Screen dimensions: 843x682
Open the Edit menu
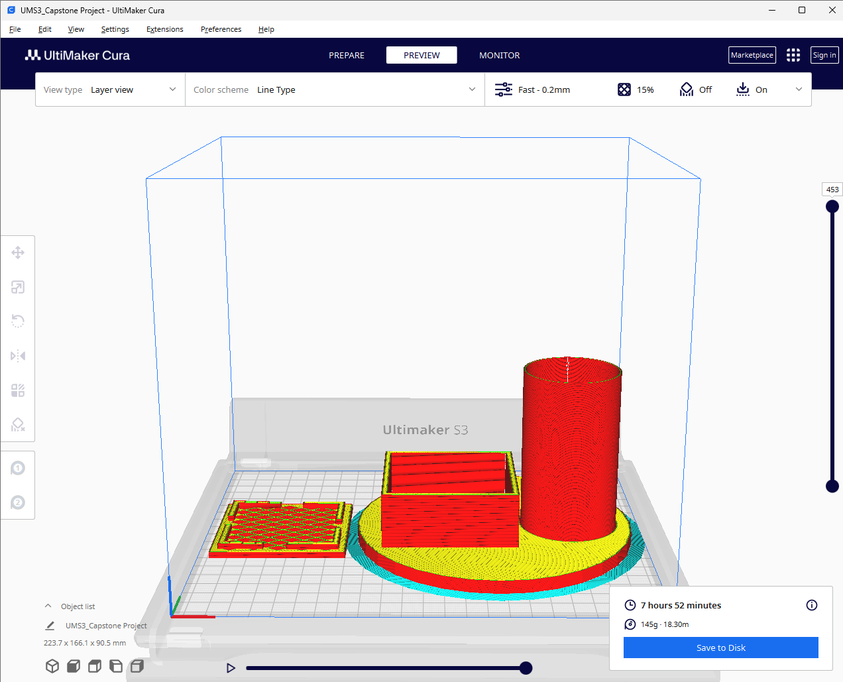(x=45, y=29)
